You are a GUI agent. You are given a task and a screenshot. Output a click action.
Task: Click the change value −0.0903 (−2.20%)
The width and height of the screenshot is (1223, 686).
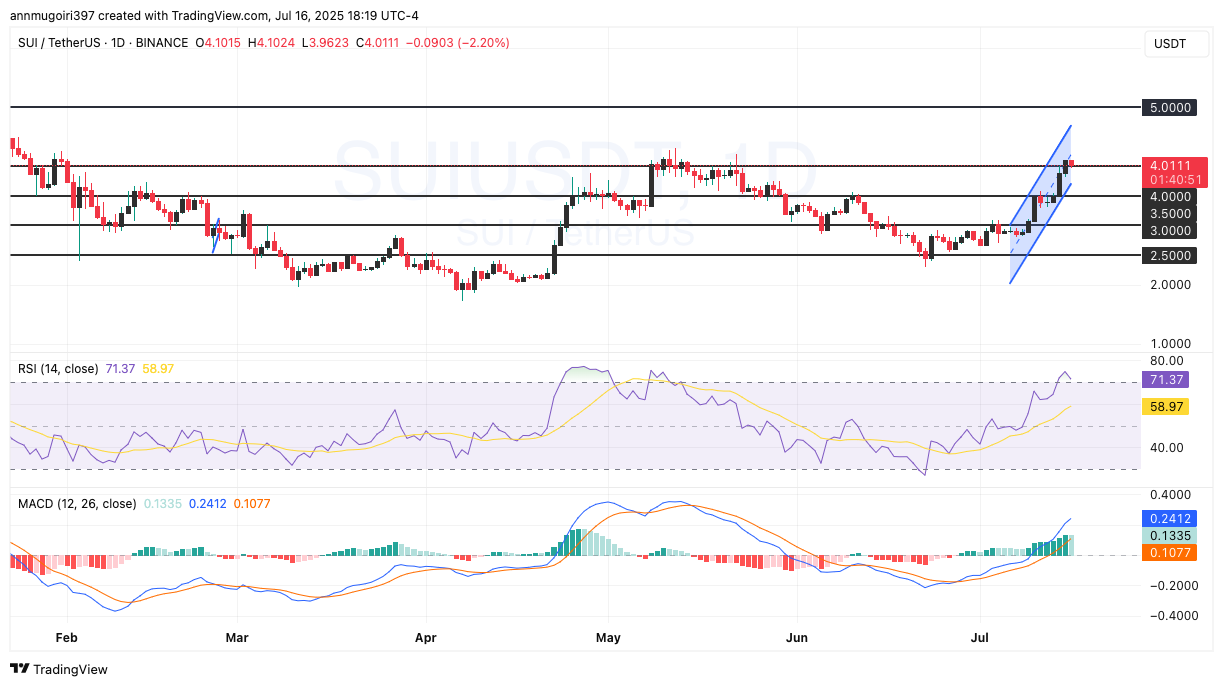point(460,43)
